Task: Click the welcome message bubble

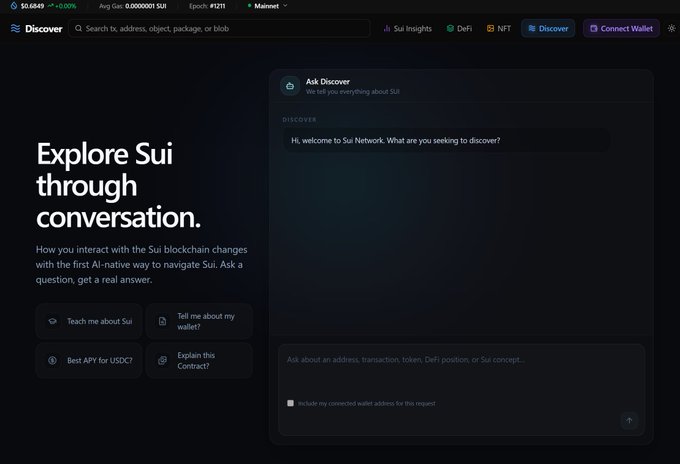Action: click(446, 141)
